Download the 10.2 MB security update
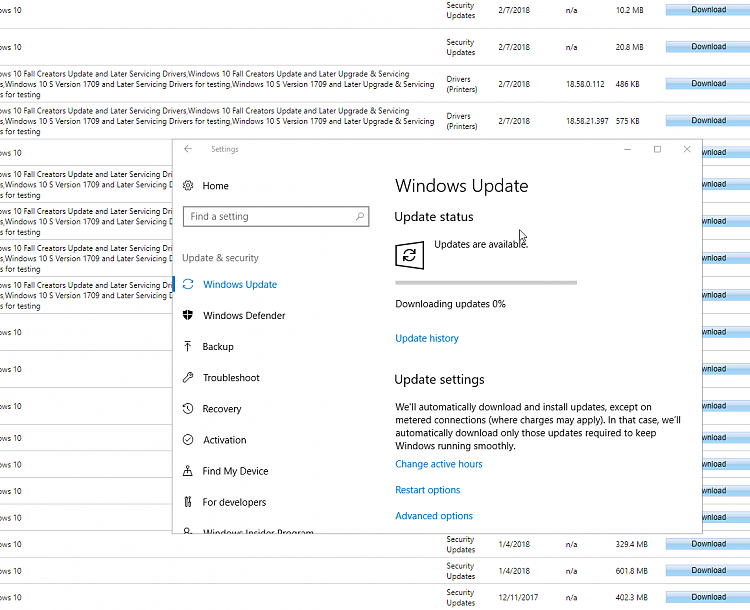The image size is (750, 610). pos(708,10)
